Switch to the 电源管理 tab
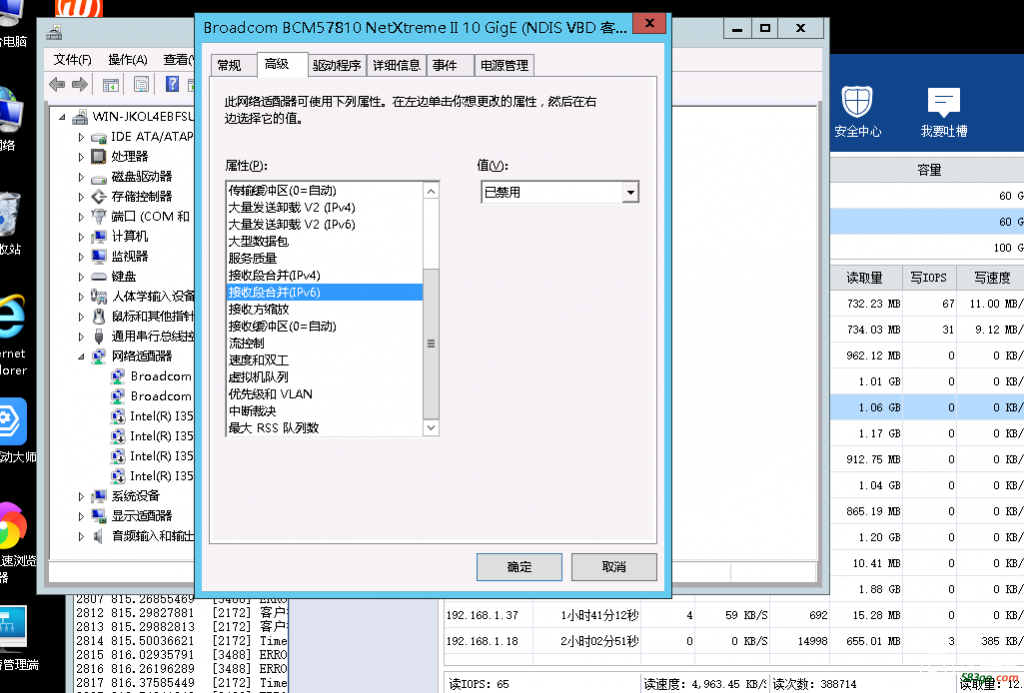The height and width of the screenshot is (693, 1024). coord(504,65)
